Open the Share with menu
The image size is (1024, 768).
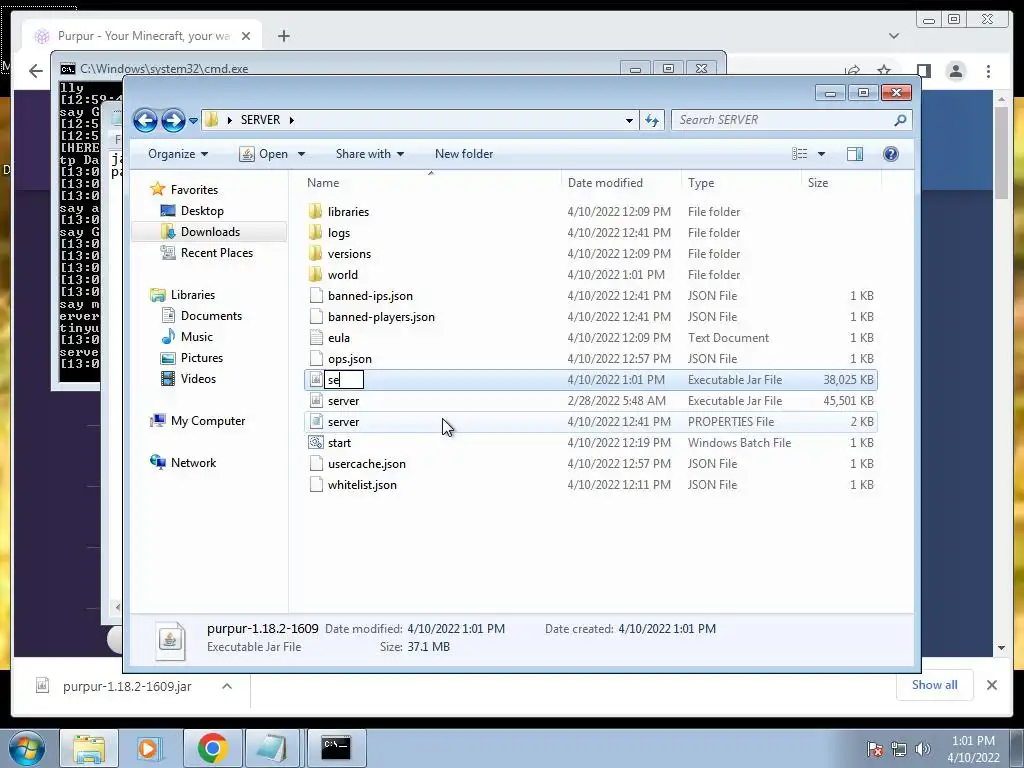click(370, 154)
